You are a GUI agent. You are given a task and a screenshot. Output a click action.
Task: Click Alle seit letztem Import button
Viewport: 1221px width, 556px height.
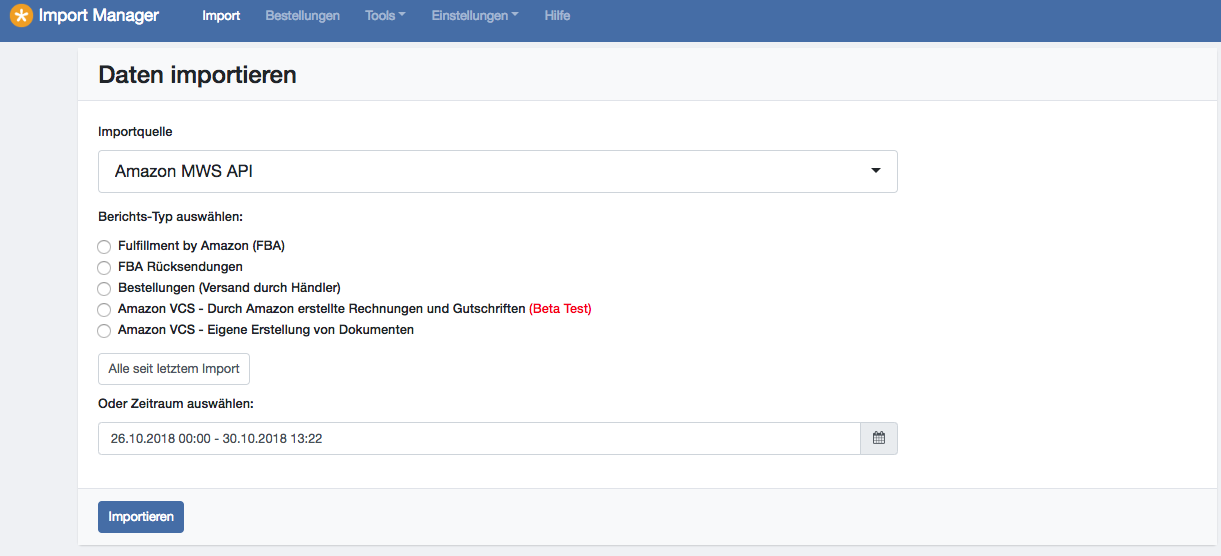point(174,369)
